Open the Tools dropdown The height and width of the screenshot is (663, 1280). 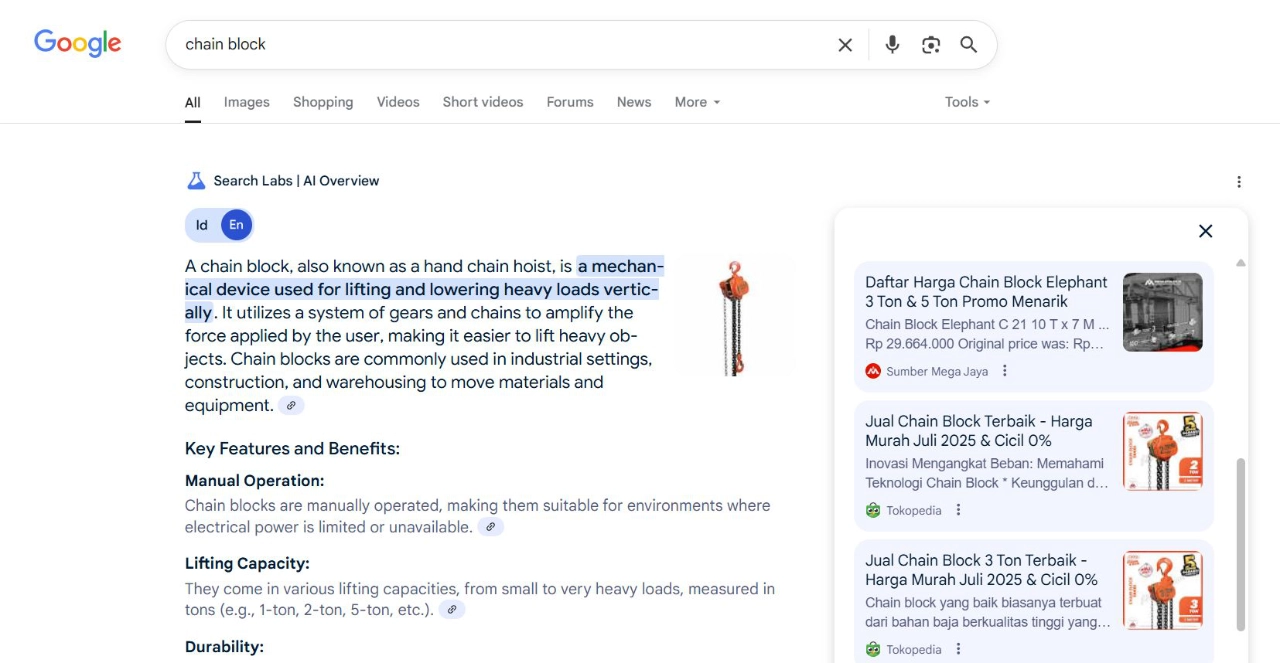pos(967,102)
